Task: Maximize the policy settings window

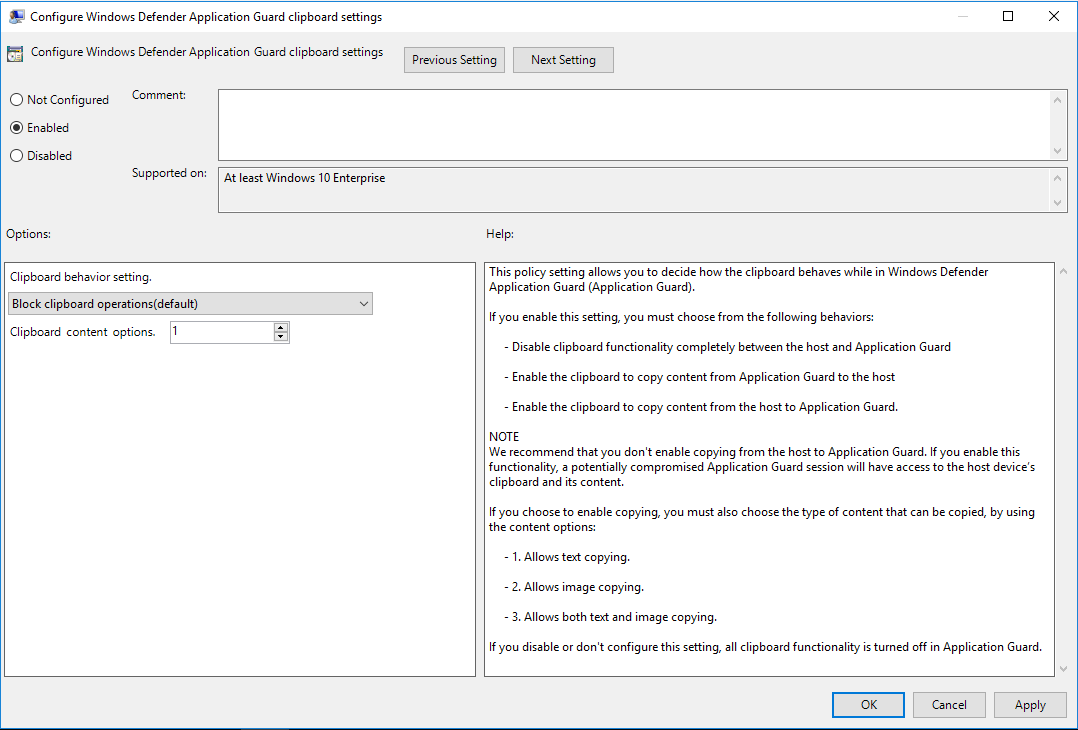Action: point(1008,16)
